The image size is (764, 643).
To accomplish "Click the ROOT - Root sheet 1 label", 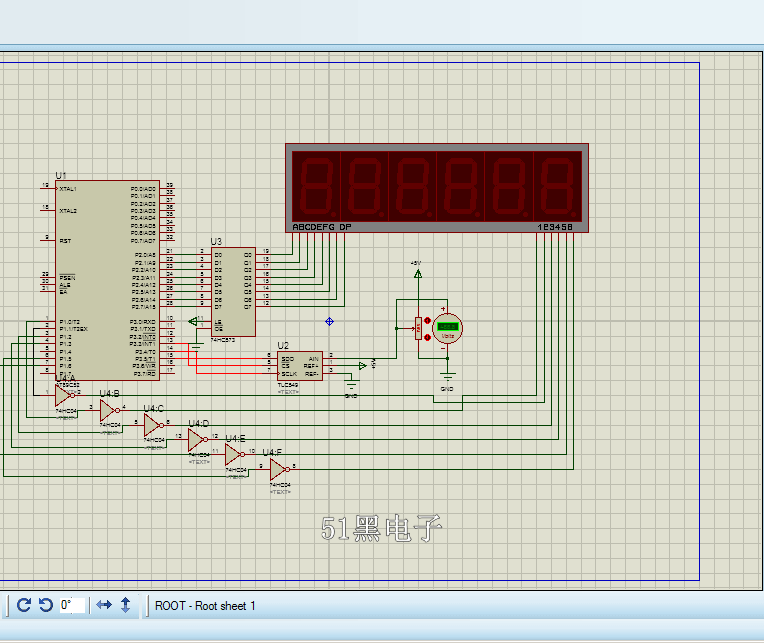I will click(x=205, y=606).
